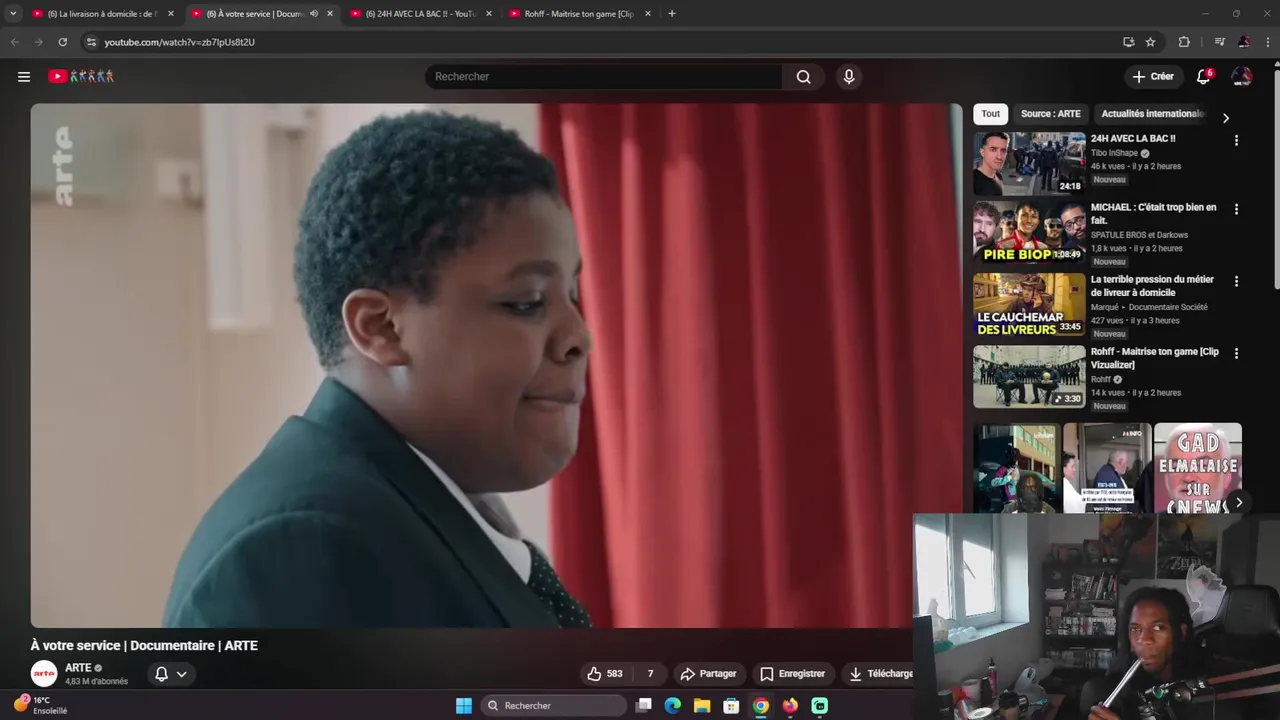Show the next Shorts with the arrow

1238,503
